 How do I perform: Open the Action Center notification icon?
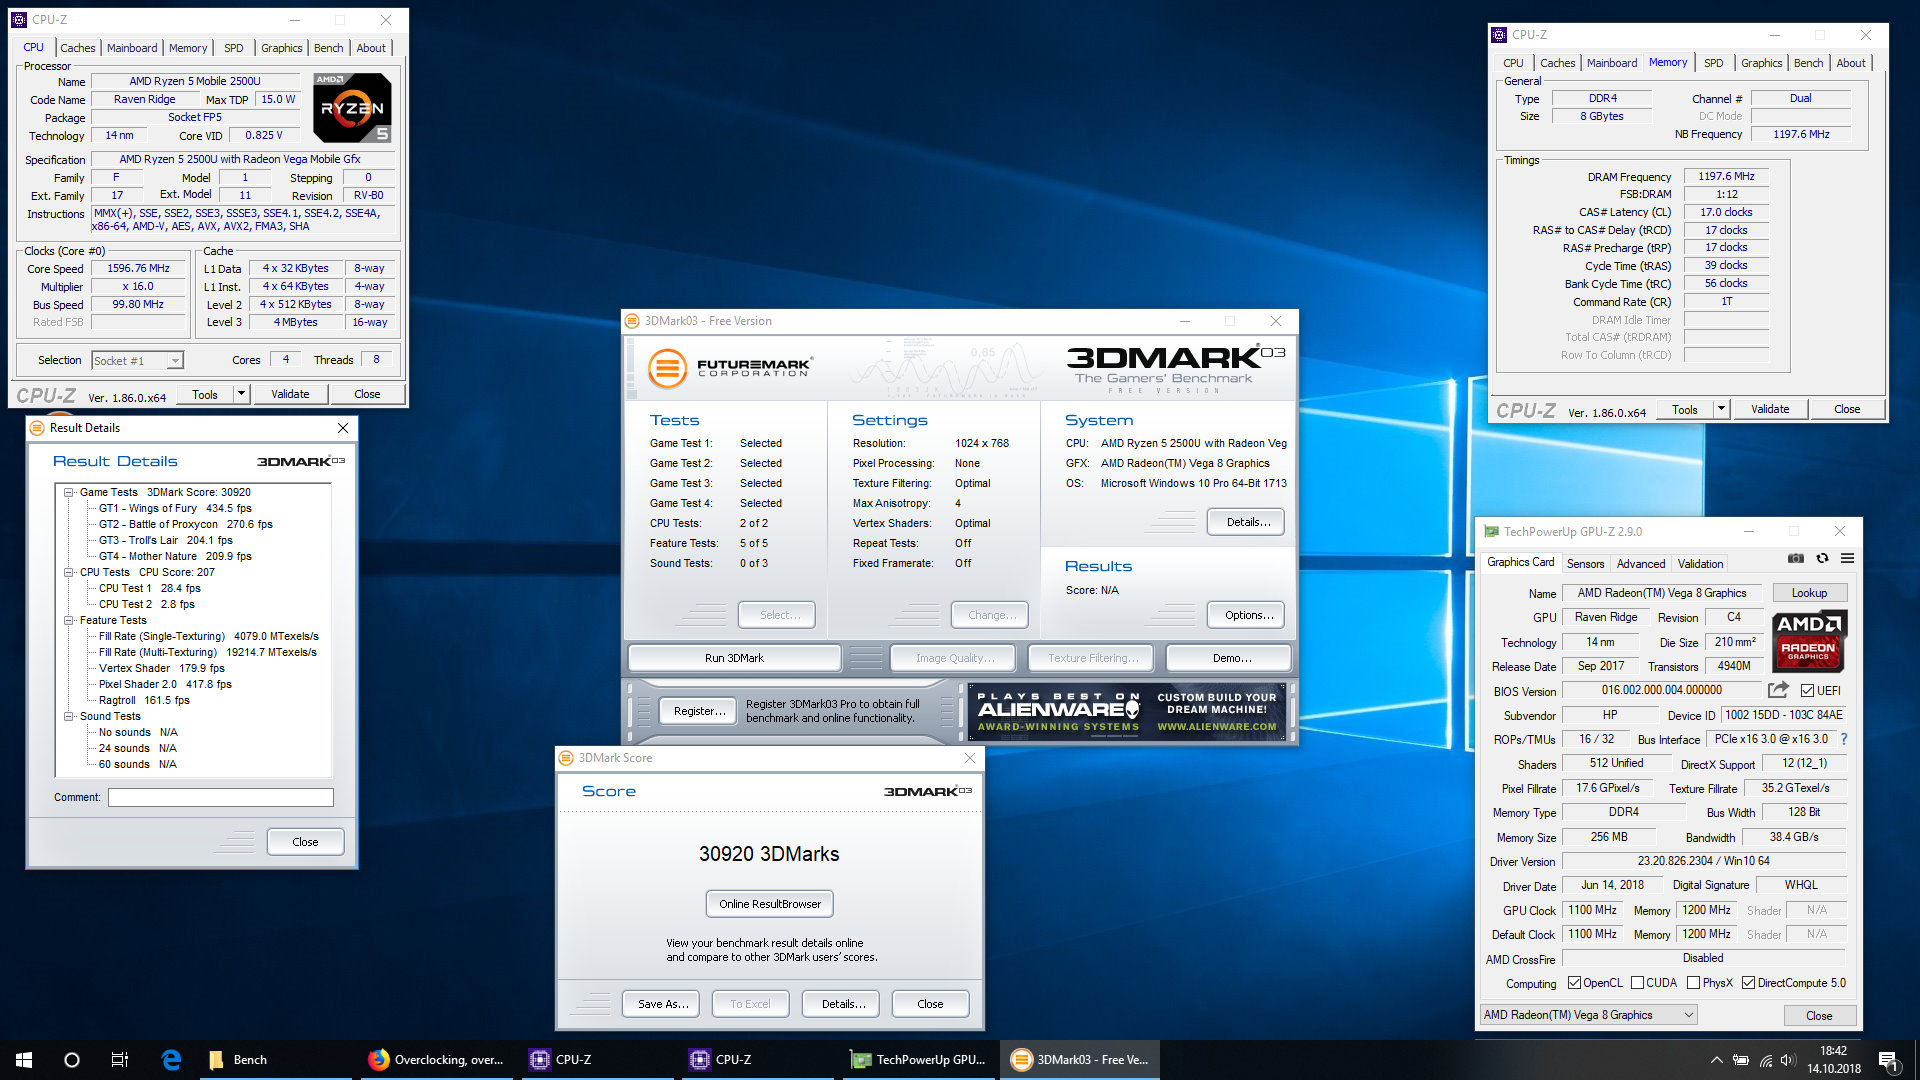[x=1889, y=1060]
